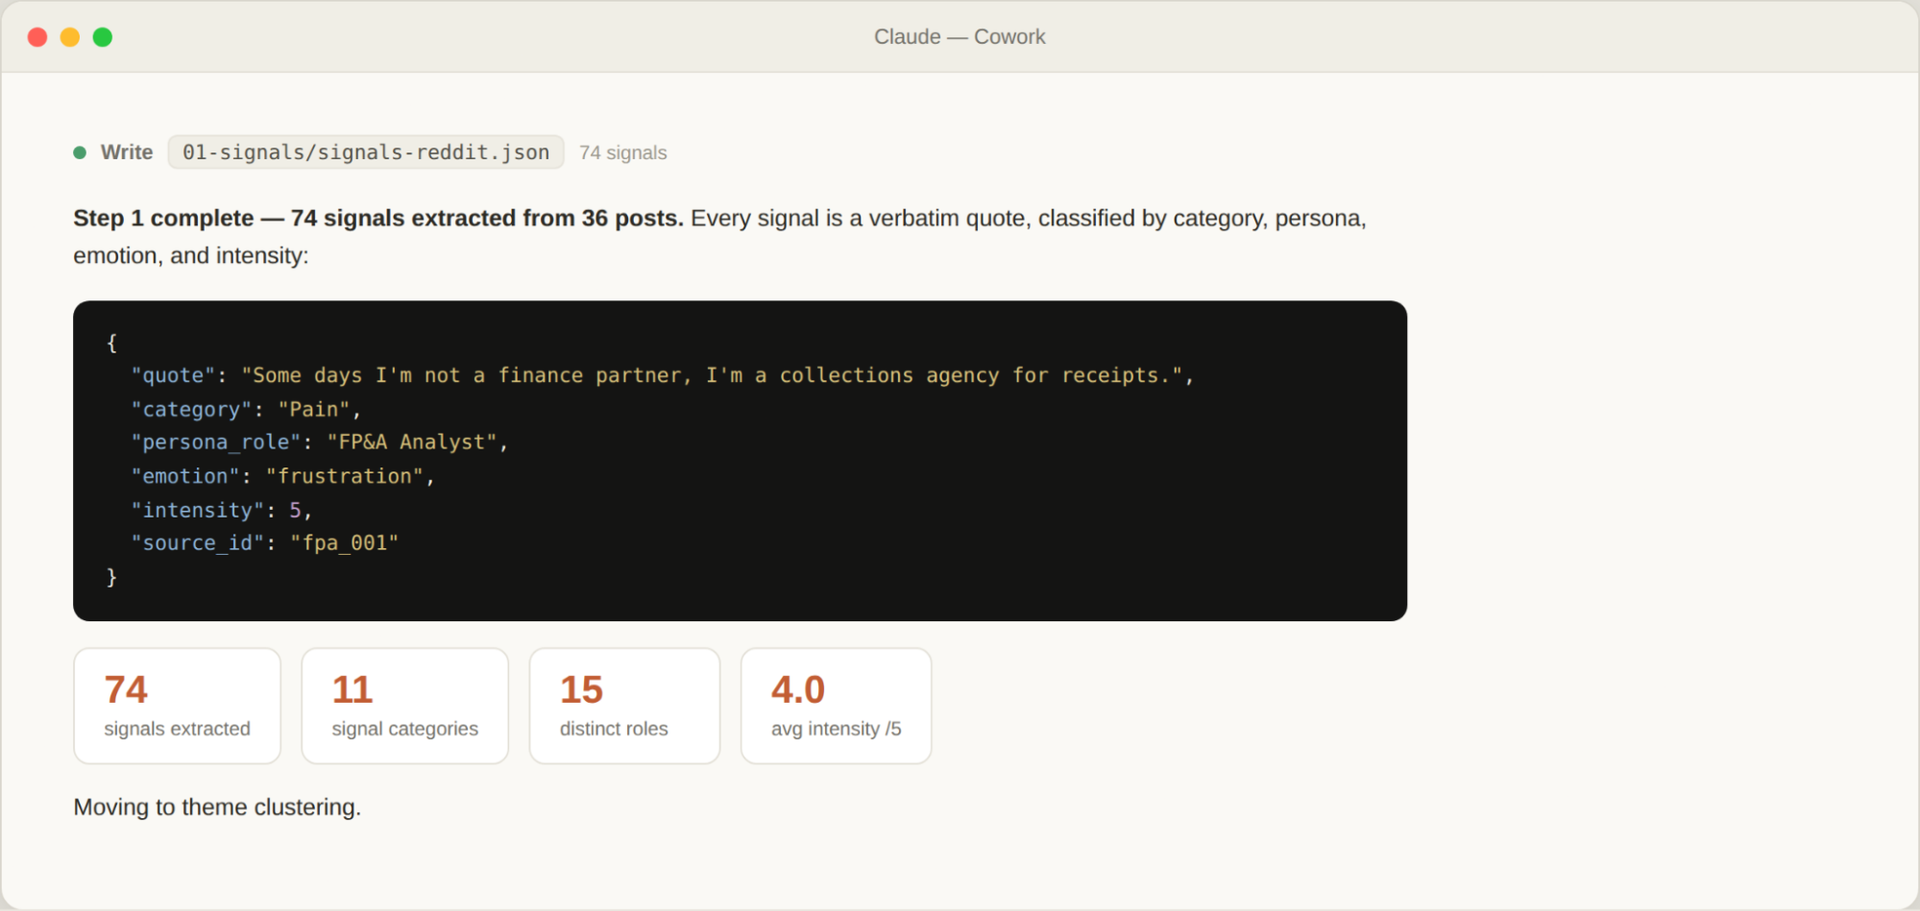This screenshot has width=1920, height=911.
Task: Click the green Write status dot
Action: (80, 153)
